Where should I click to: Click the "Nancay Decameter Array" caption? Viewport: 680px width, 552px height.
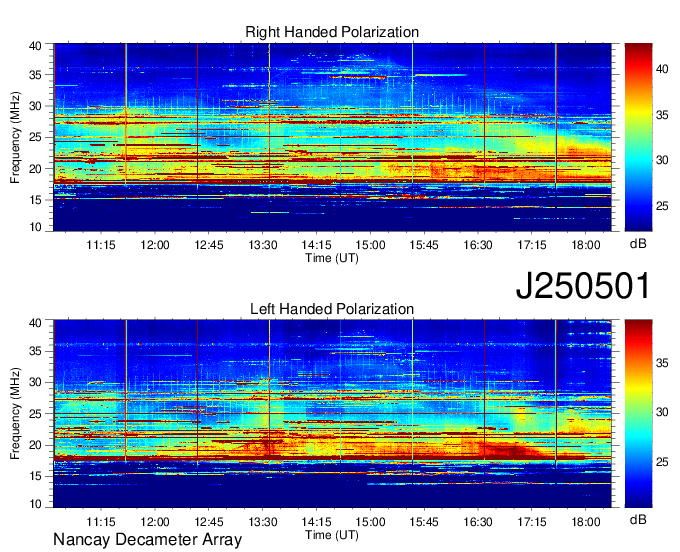tap(147, 540)
